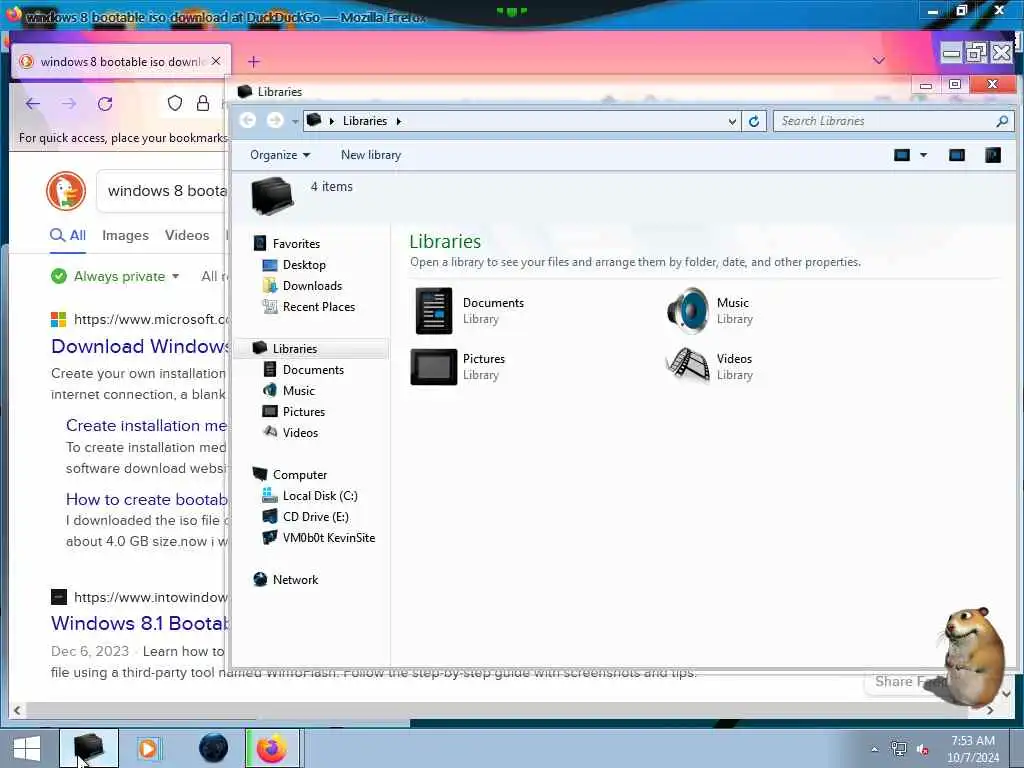Viewport: 1024px width, 768px height.
Task: Open Always private dropdown
Action: coord(115,276)
